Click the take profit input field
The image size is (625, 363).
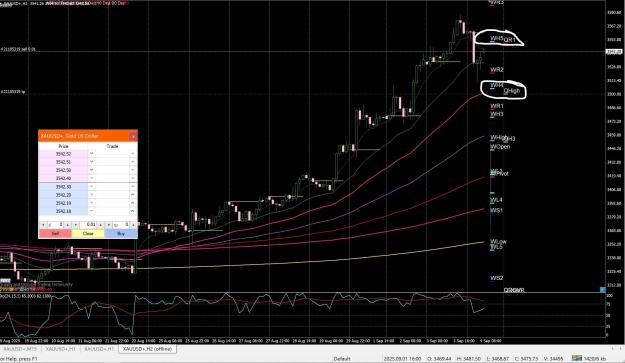tap(121, 225)
